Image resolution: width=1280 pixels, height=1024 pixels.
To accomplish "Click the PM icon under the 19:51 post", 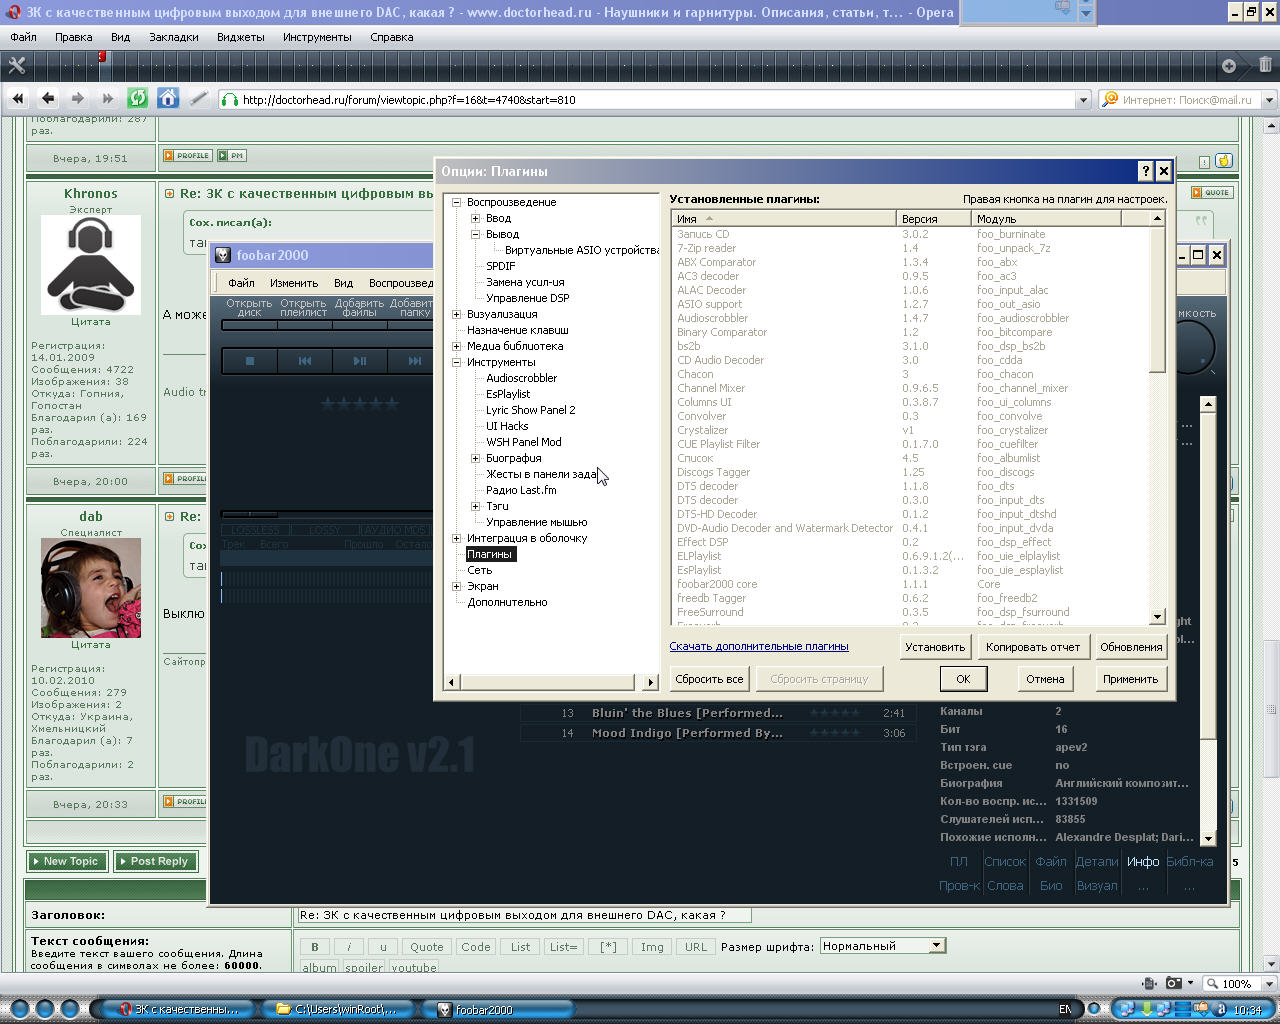I will point(232,156).
